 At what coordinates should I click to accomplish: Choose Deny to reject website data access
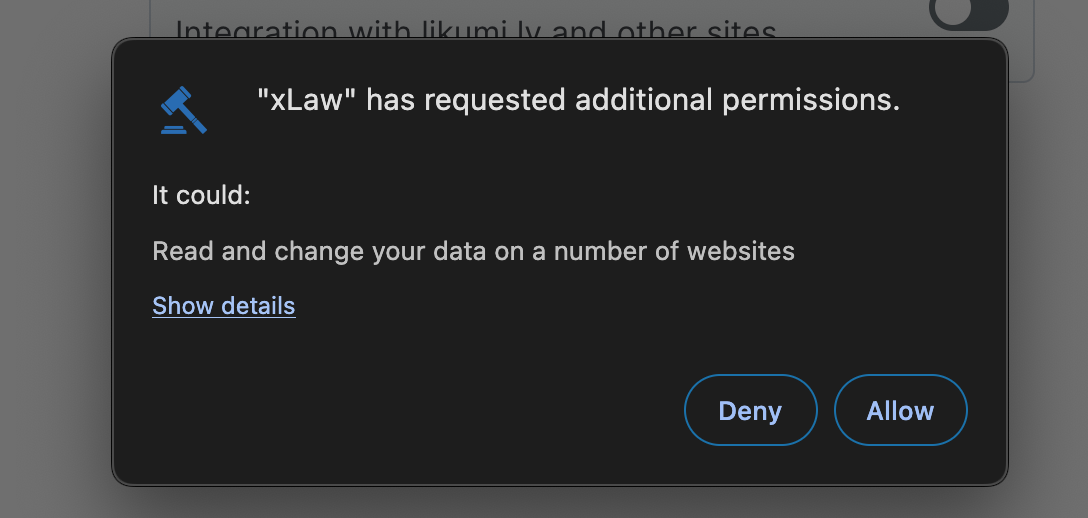(750, 410)
